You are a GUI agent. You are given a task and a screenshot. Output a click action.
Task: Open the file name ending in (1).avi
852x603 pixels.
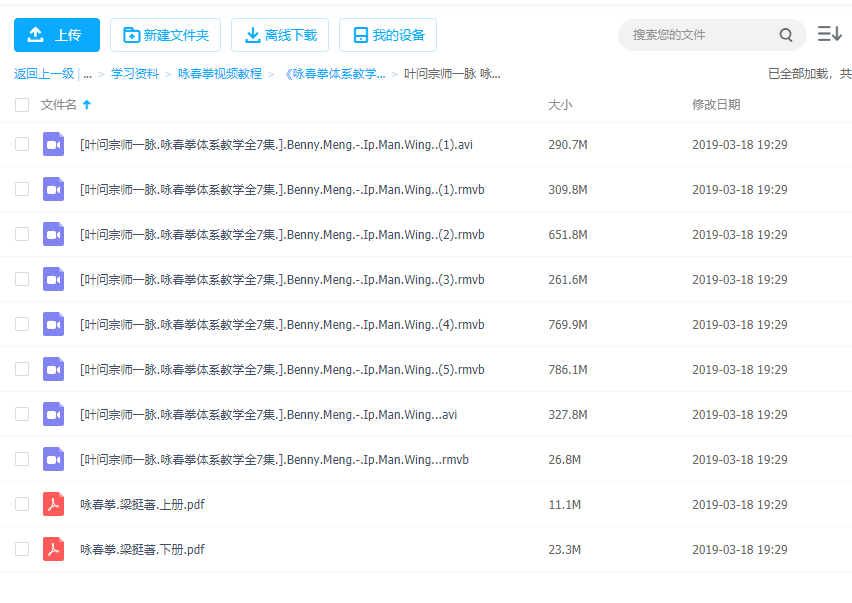[277, 145]
